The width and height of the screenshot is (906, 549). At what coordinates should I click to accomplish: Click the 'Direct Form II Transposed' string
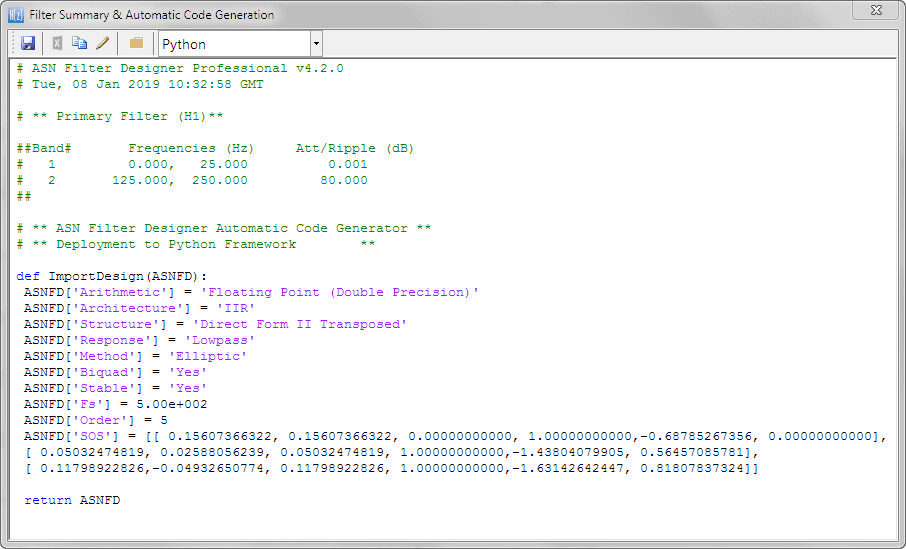tap(300, 324)
